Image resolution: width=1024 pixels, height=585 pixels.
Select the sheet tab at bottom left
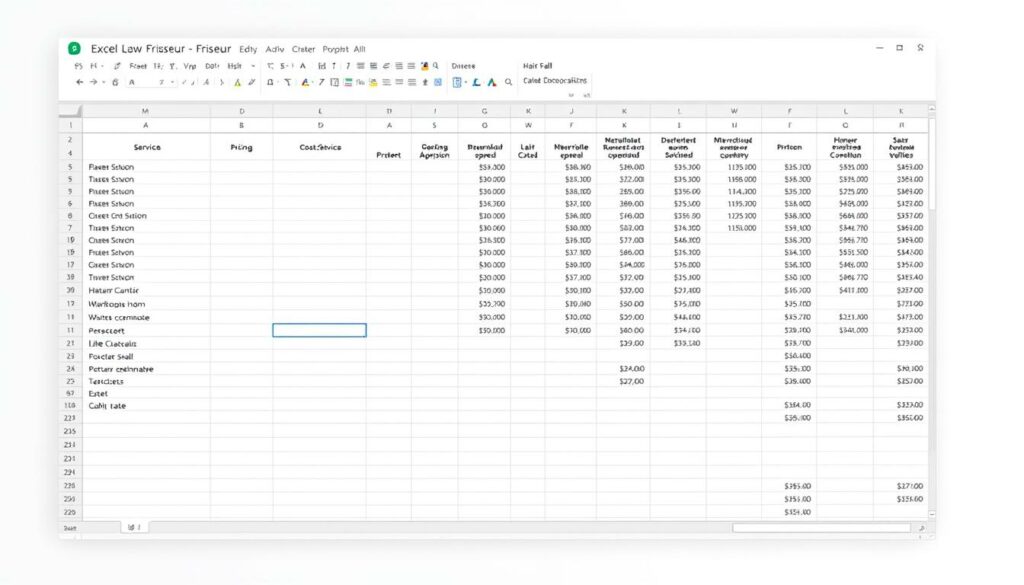[135, 527]
